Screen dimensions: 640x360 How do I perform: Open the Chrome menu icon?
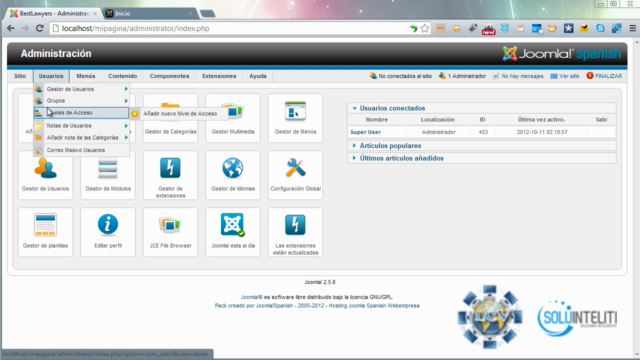(x=632, y=28)
